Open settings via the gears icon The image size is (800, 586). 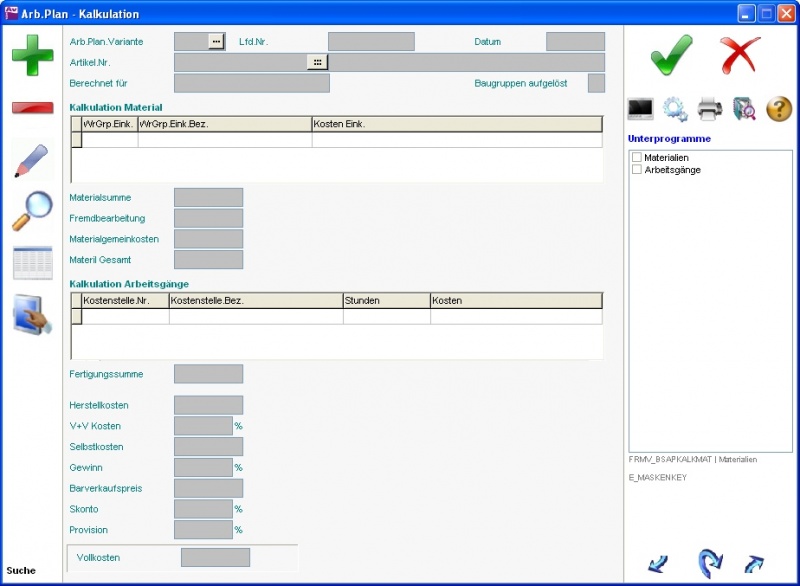[675, 109]
